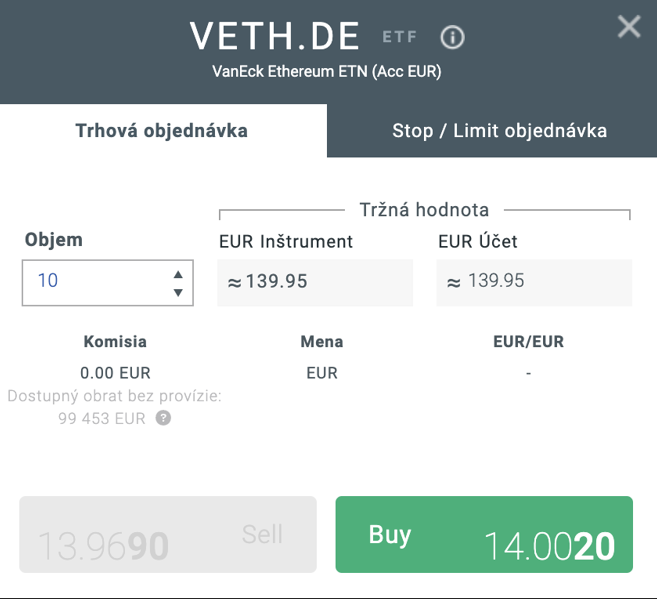Click the Tržná hodnota section heading
Viewport: 657px width, 599px height.
click(424, 210)
